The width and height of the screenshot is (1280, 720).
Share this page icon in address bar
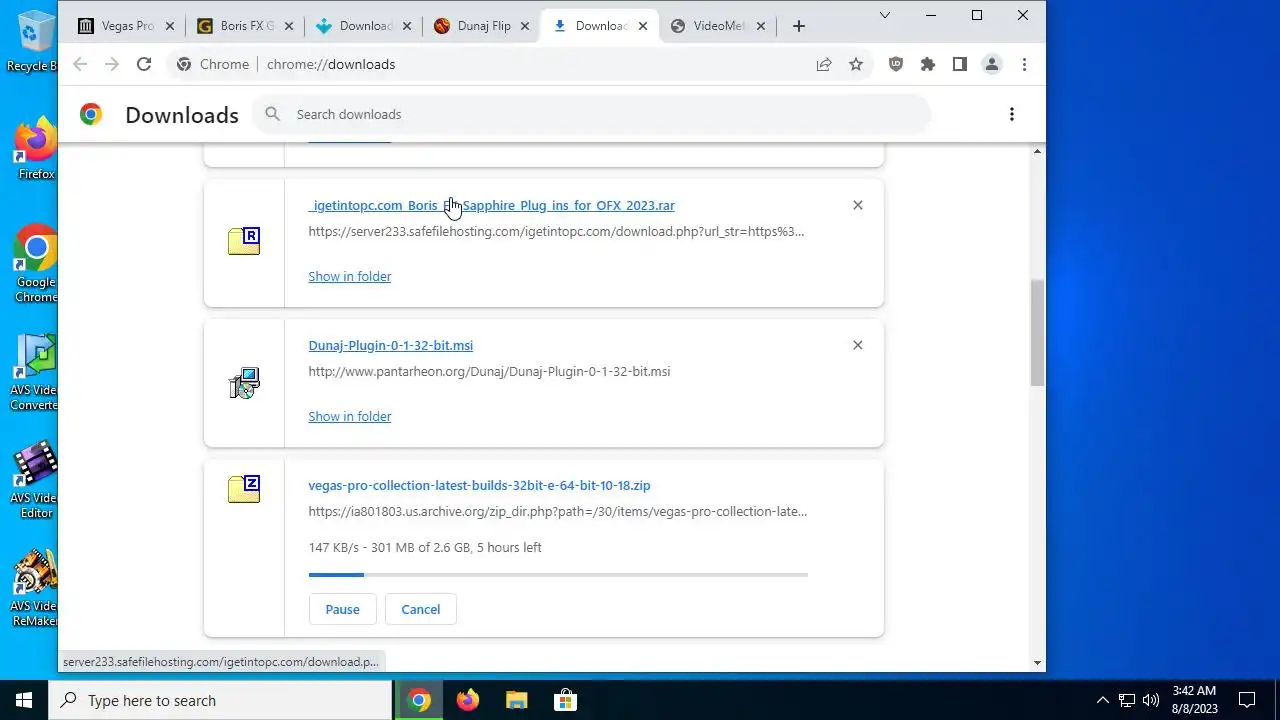[x=824, y=64]
